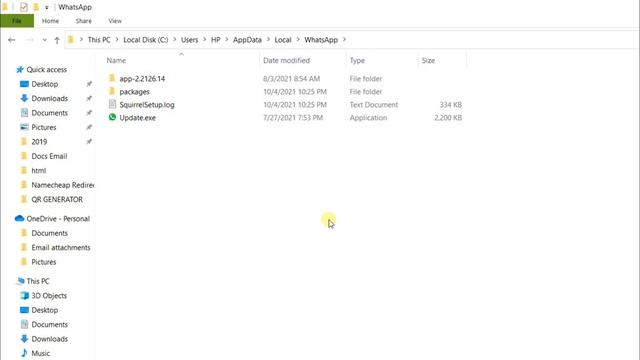Viewport: 640px width, 360px height.
Task: Click the Forward navigation arrow
Action: tap(30, 40)
